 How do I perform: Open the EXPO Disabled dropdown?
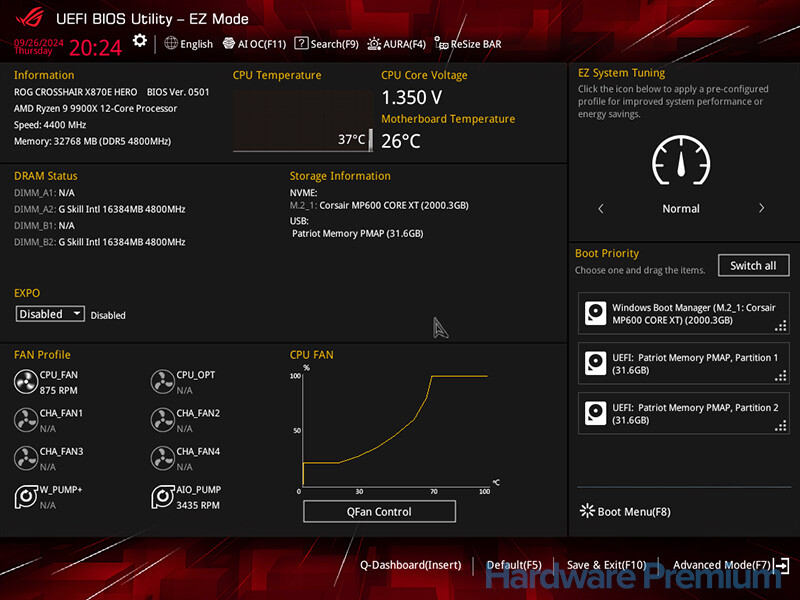[50, 314]
